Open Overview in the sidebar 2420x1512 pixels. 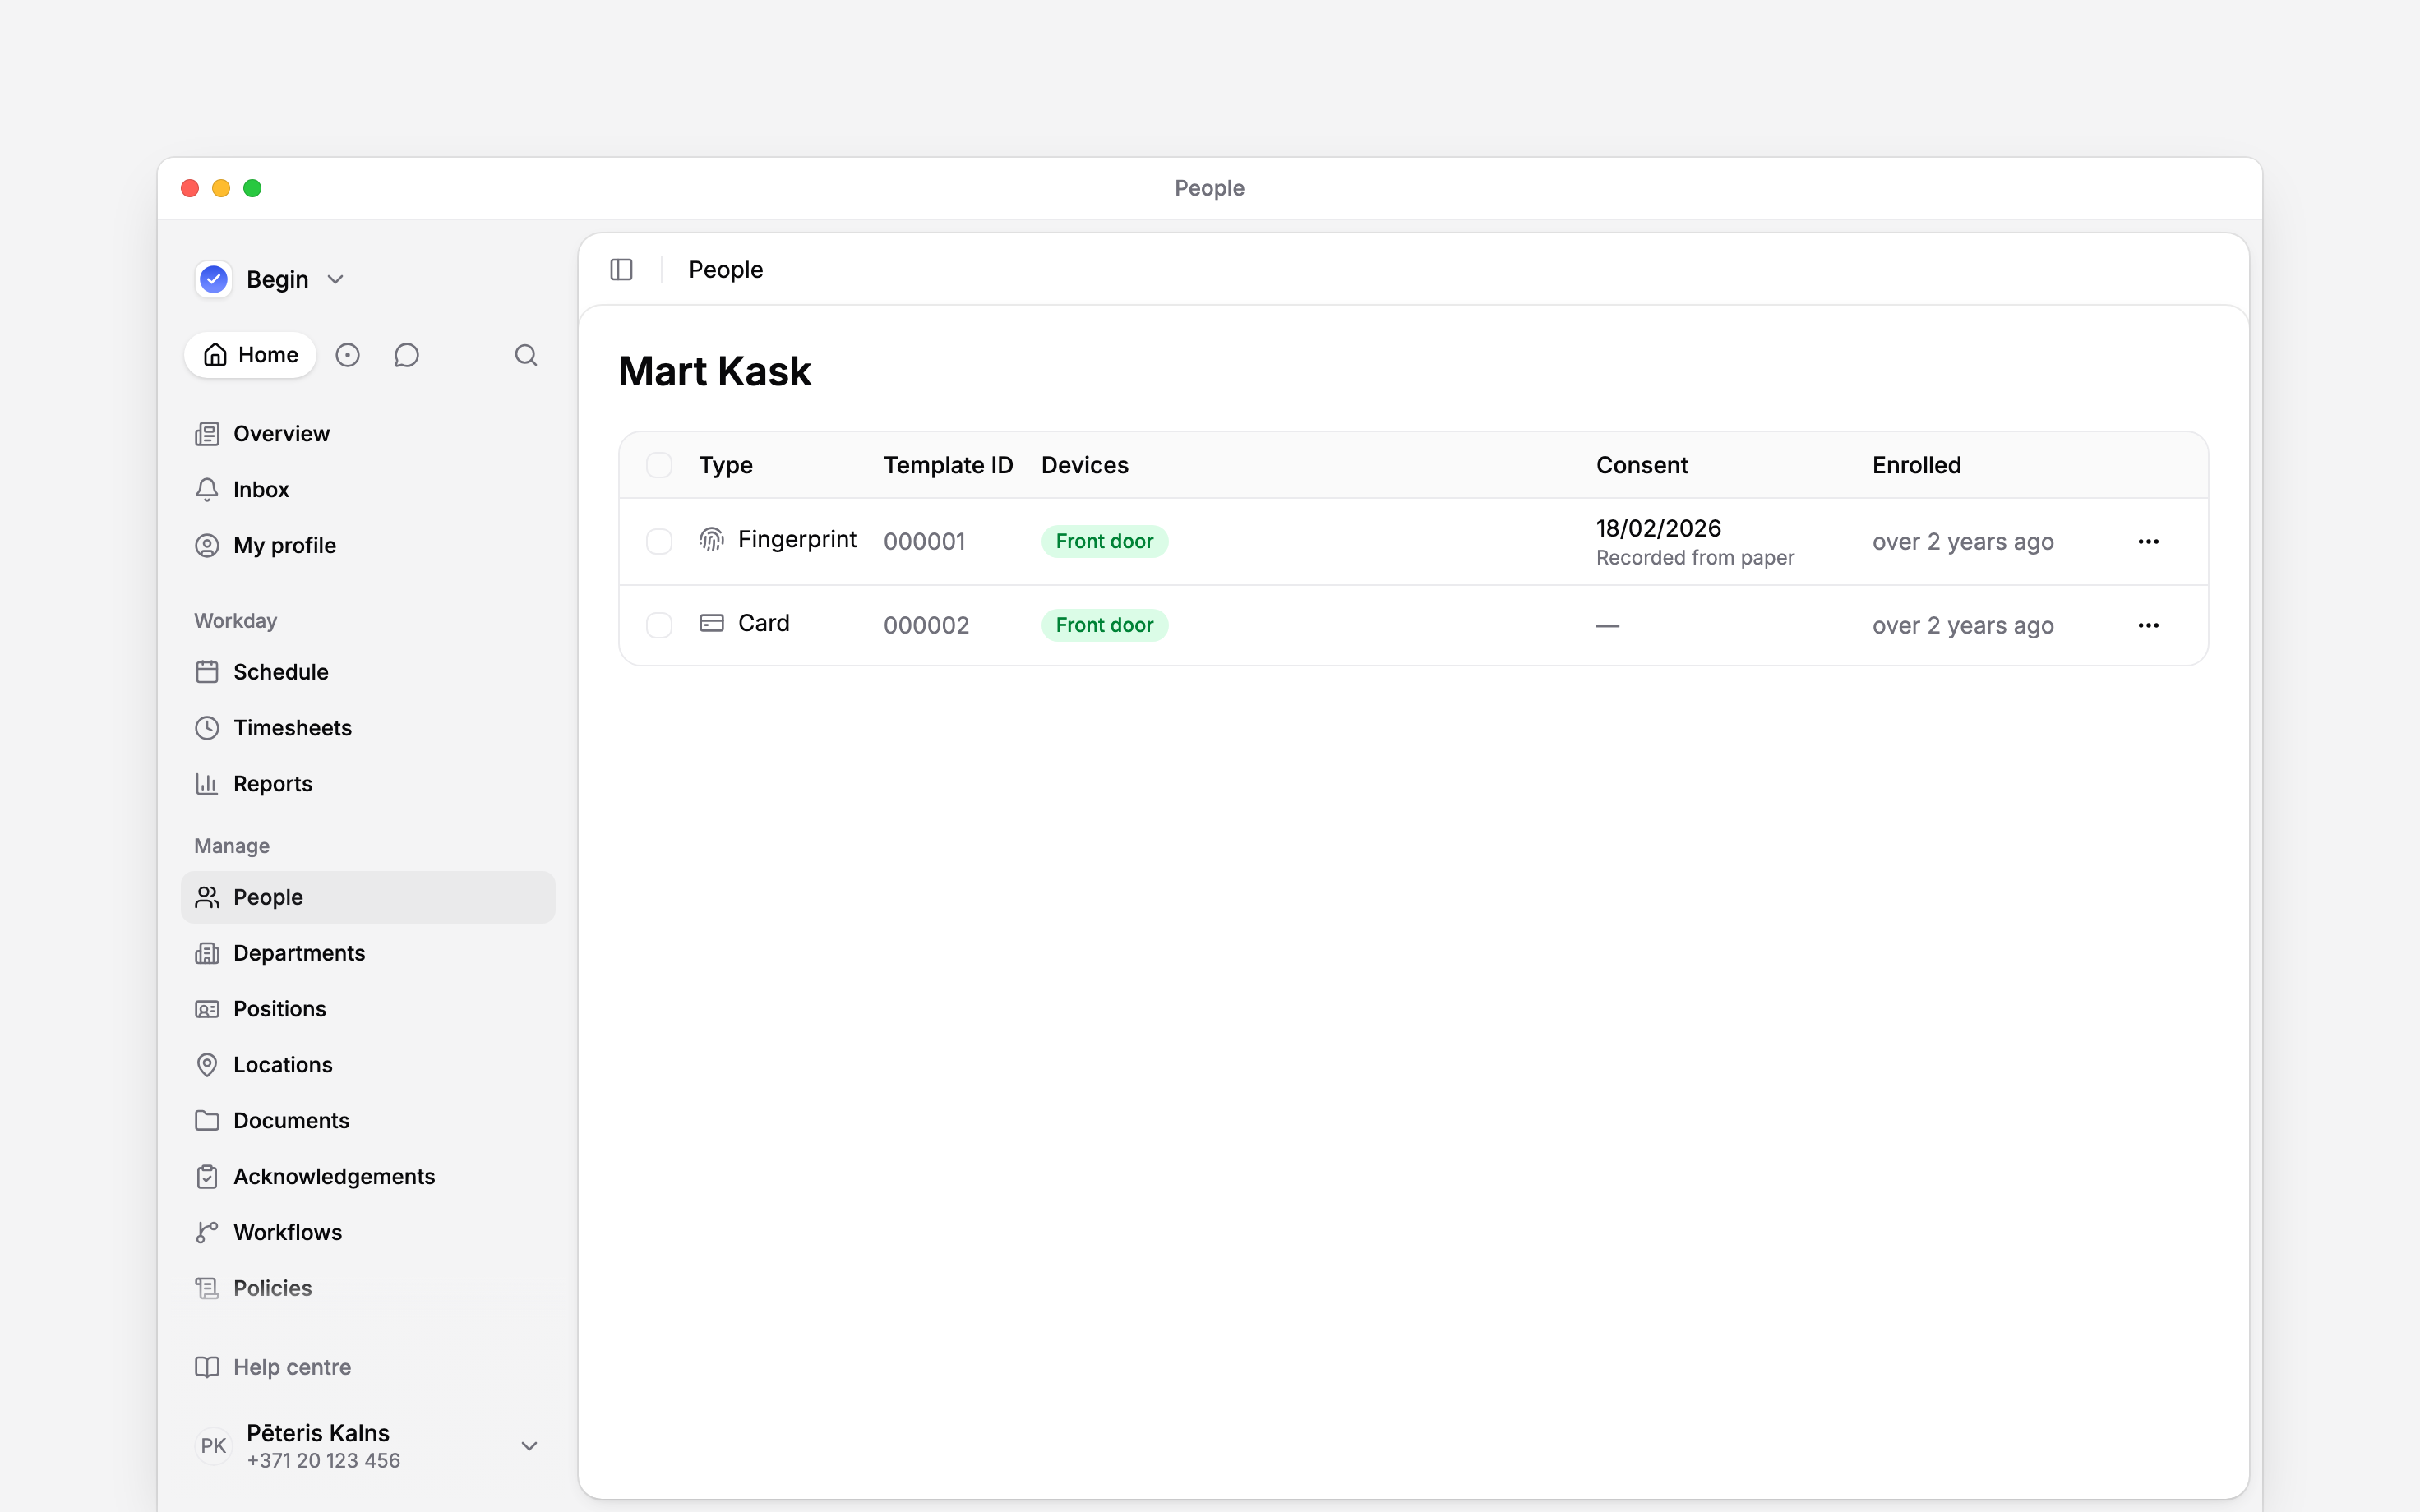coord(368,434)
